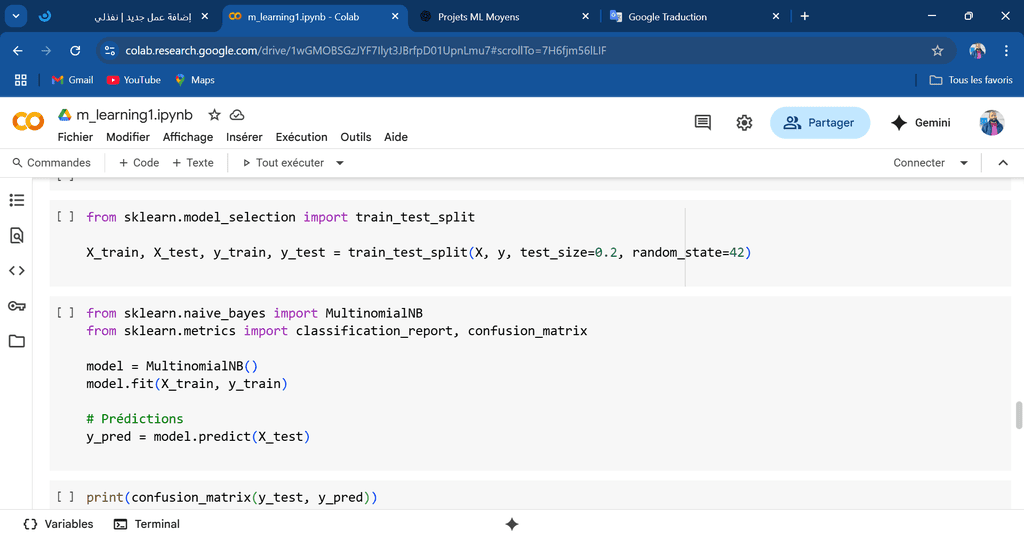Open the Insérer menu
This screenshot has width=1024, height=538.
[x=244, y=137]
